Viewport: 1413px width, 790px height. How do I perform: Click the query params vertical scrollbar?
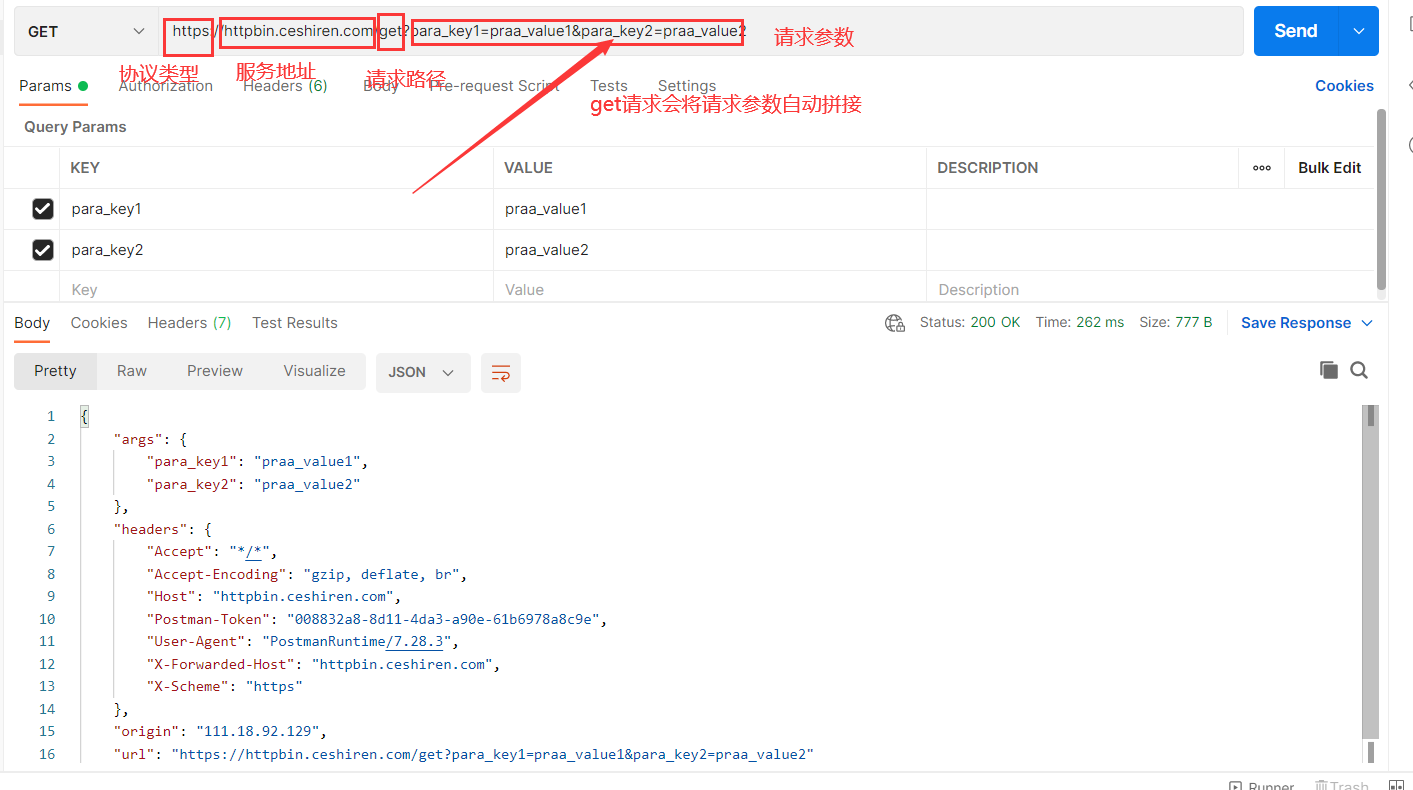(x=1382, y=198)
